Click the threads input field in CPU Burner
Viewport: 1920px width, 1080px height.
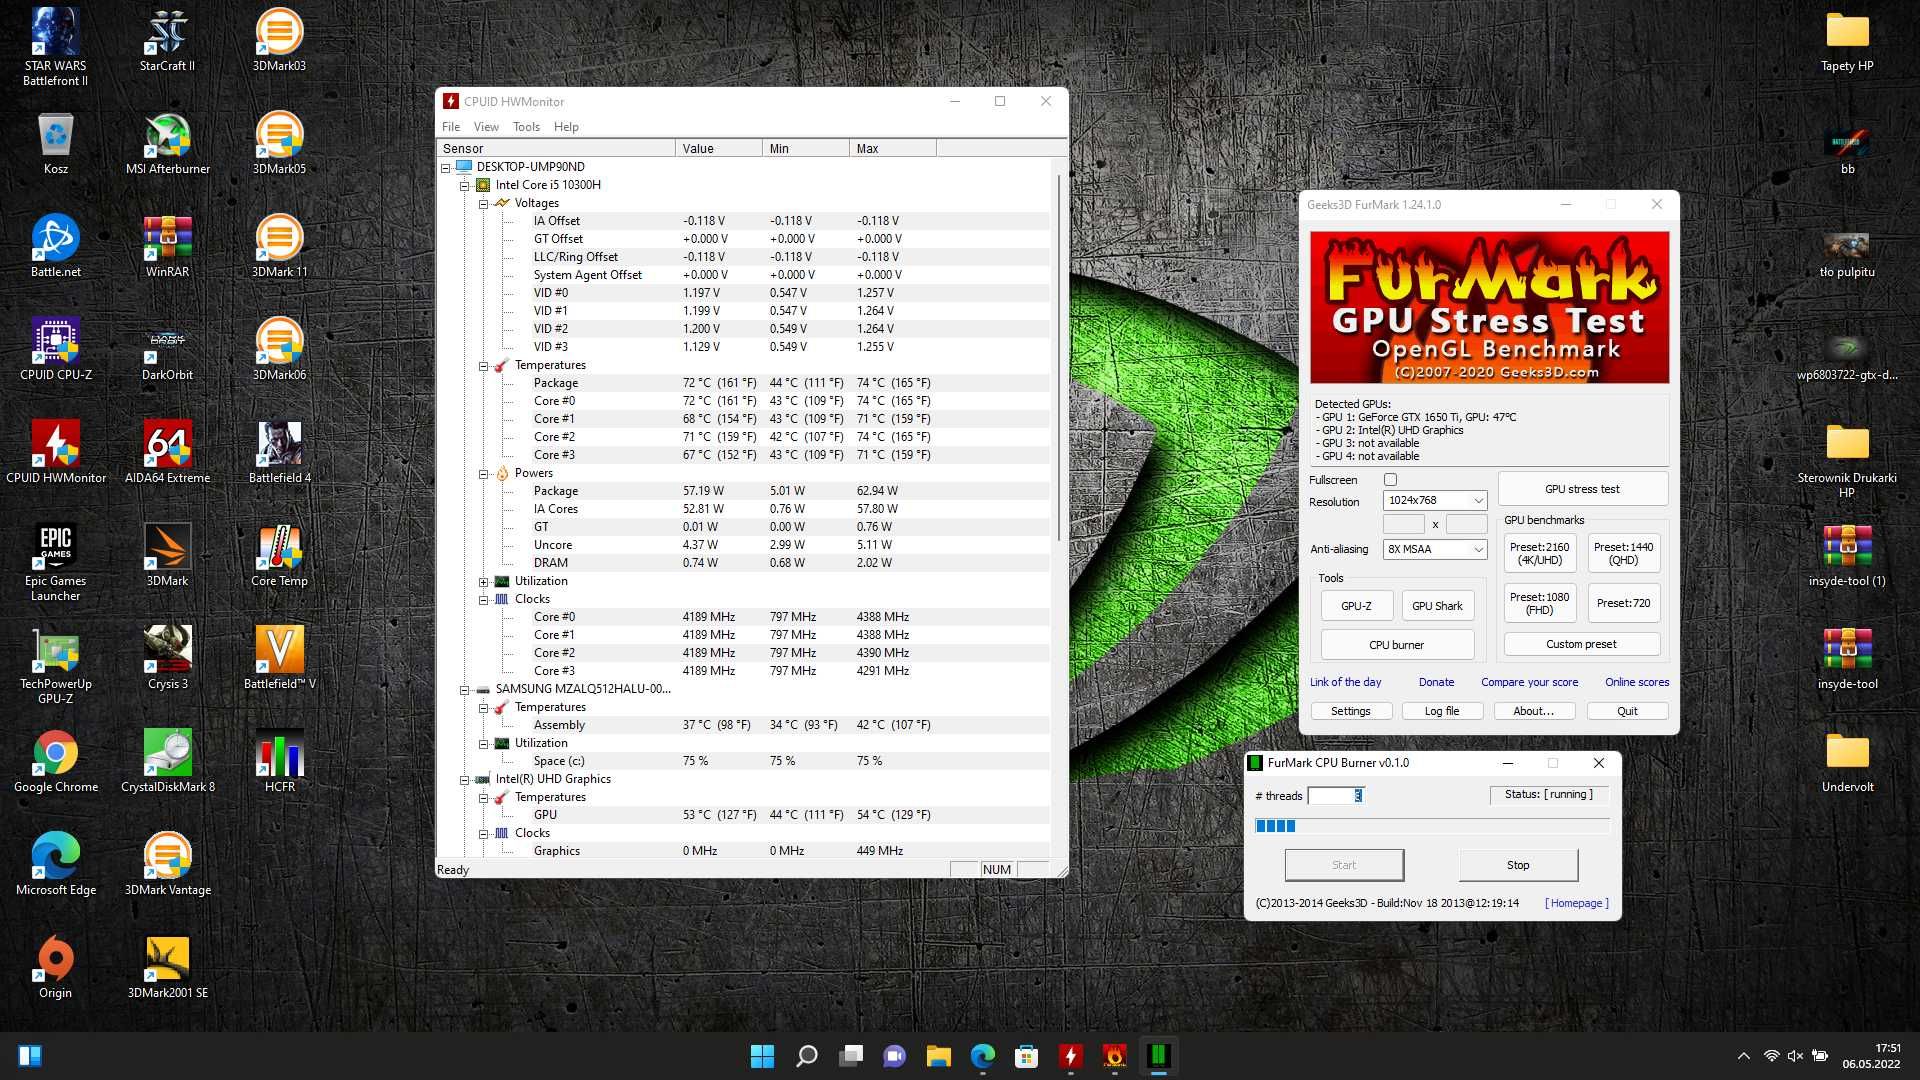pyautogui.click(x=1336, y=796)
